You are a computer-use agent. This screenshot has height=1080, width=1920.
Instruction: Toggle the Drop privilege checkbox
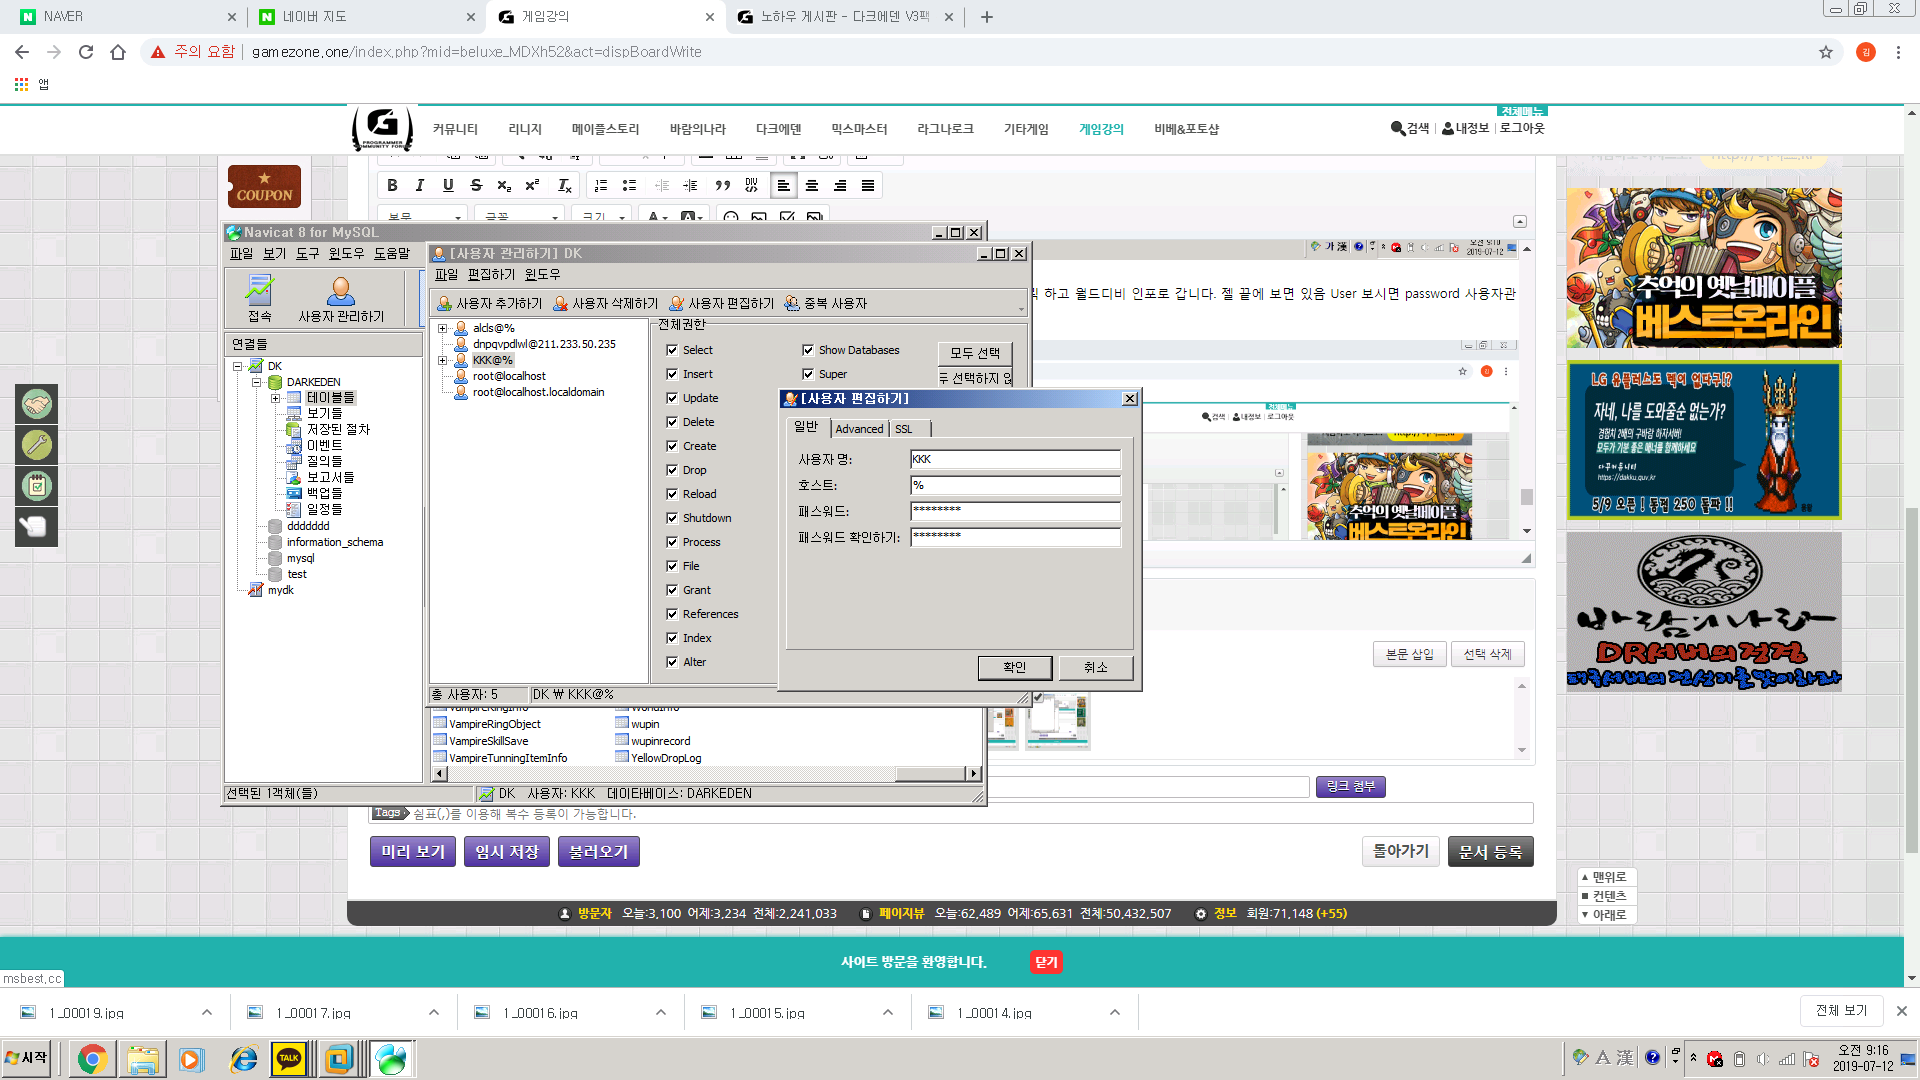(x=672, y=470)
